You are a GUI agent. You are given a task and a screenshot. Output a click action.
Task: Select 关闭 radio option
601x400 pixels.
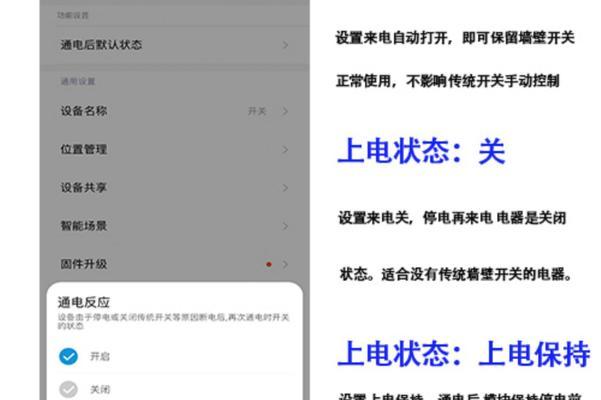click(x=69, y=390)
